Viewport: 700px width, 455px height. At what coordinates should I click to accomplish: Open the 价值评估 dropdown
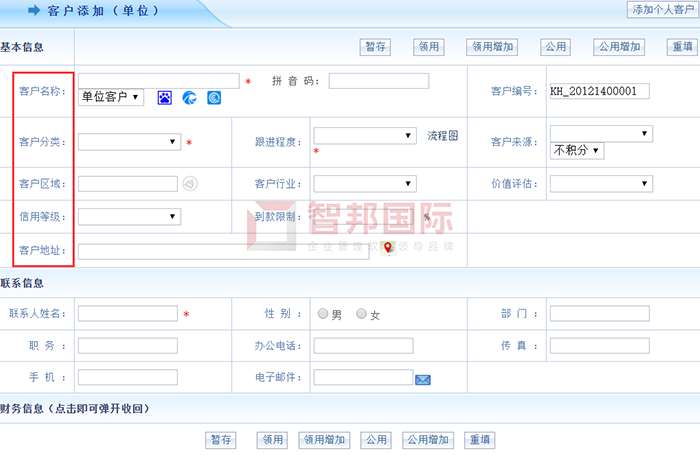click(601, 184)
